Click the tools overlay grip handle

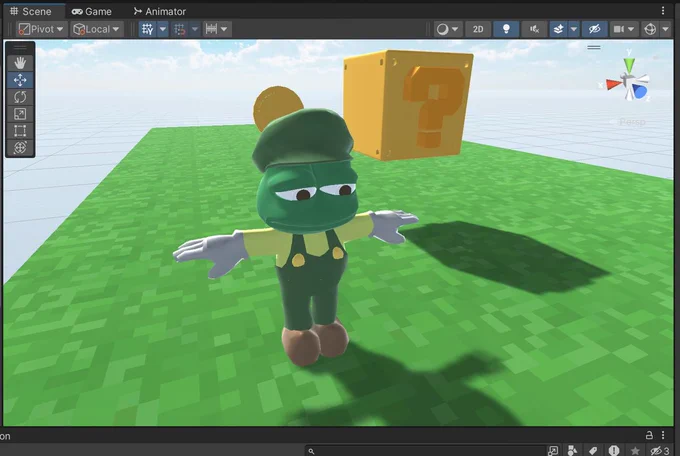(20, 47)
